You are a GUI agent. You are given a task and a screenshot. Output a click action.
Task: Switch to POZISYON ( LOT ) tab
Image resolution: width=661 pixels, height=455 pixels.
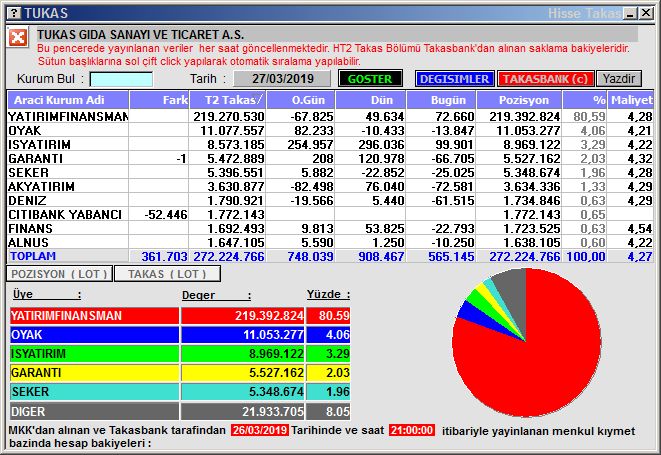[x=59, y=274]
